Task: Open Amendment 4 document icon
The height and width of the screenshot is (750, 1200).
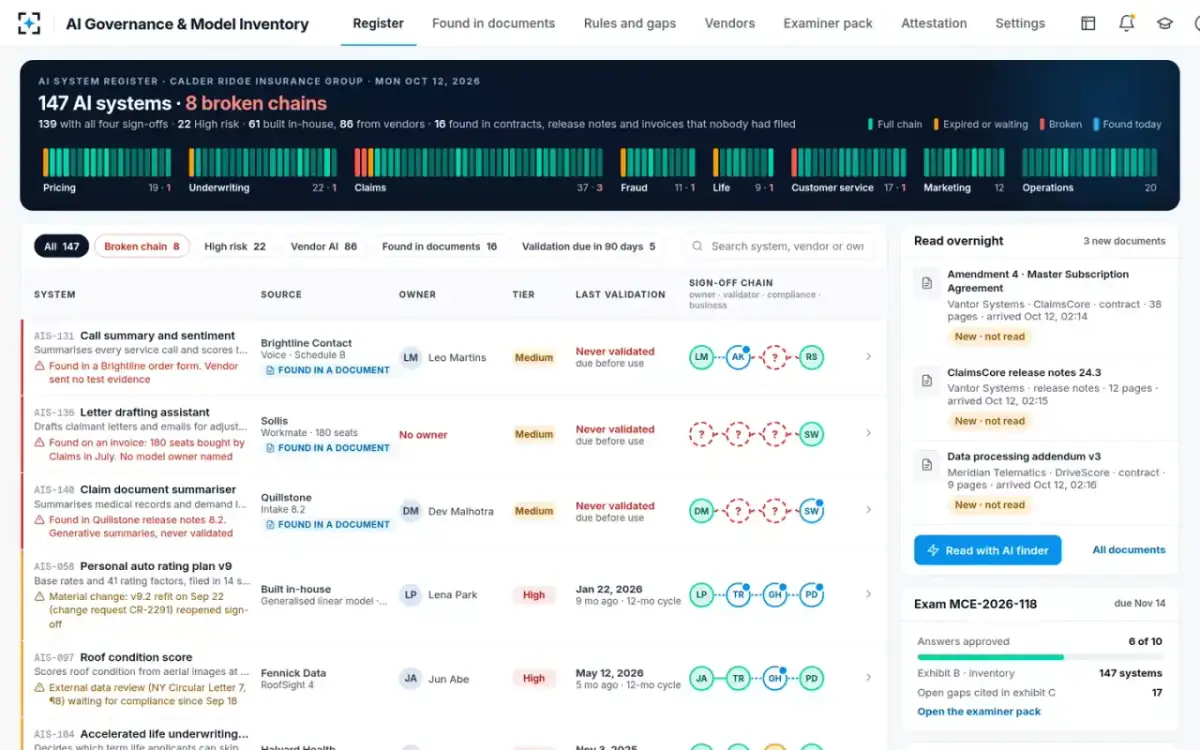Action: (927, 284)
